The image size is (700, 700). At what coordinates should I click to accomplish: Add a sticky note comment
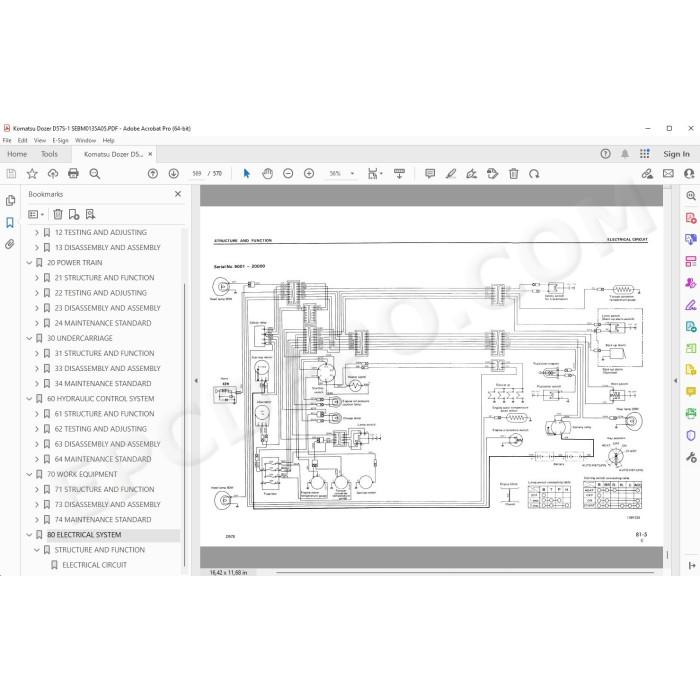[x=430, y=174]
